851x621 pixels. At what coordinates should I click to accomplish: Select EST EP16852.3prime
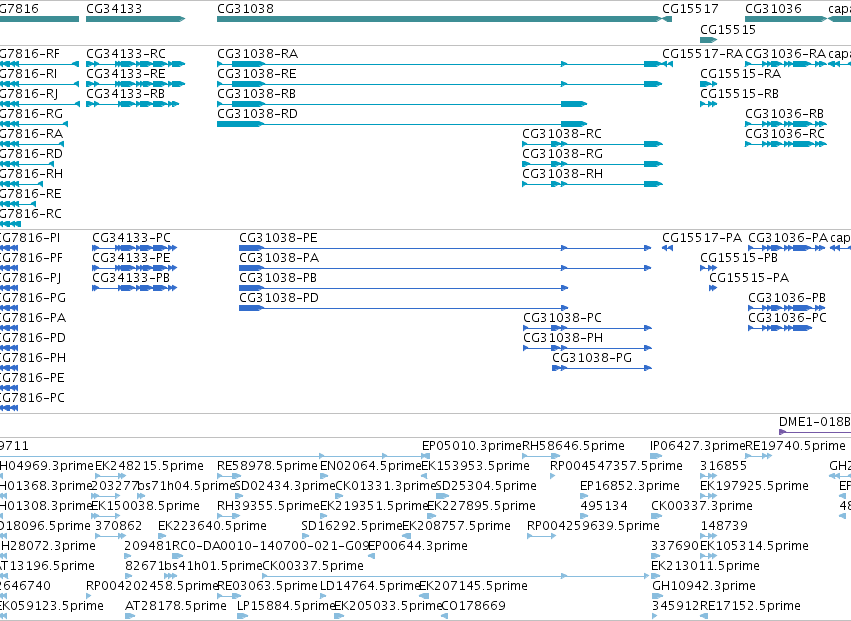click(x=583, y=496)
